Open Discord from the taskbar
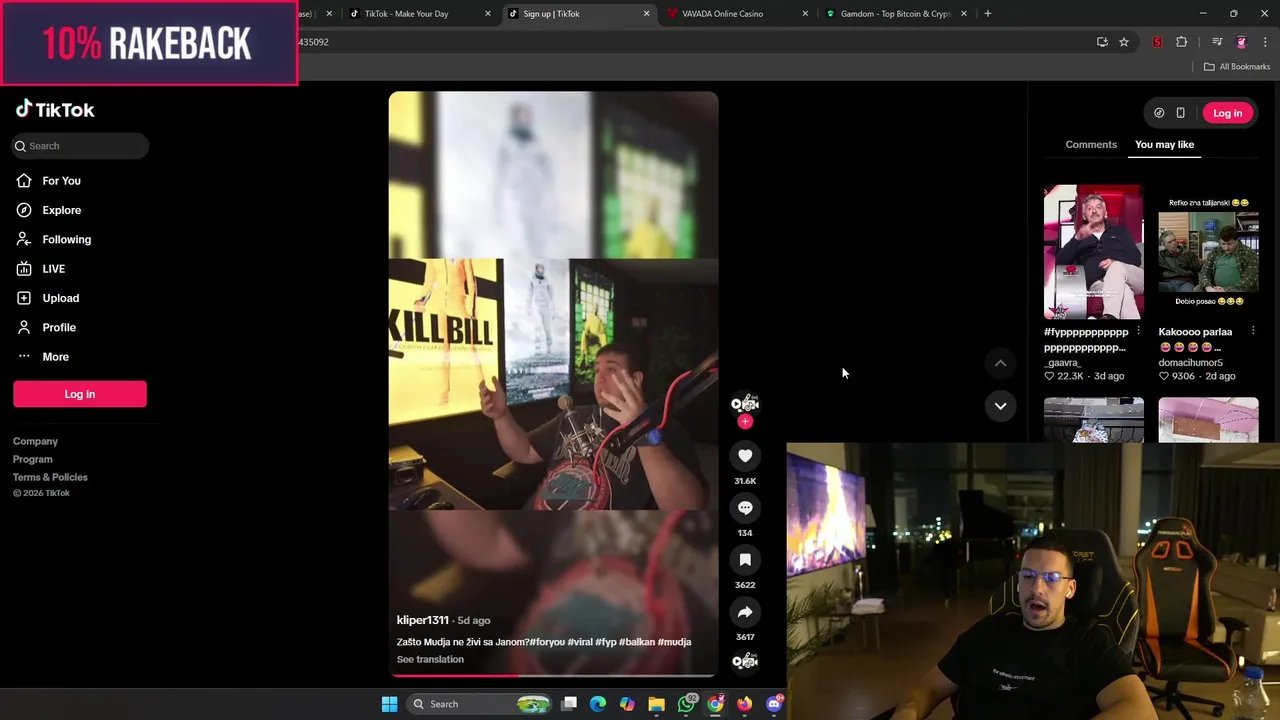This screenshot has width=1280, height=720. [774, 704]
